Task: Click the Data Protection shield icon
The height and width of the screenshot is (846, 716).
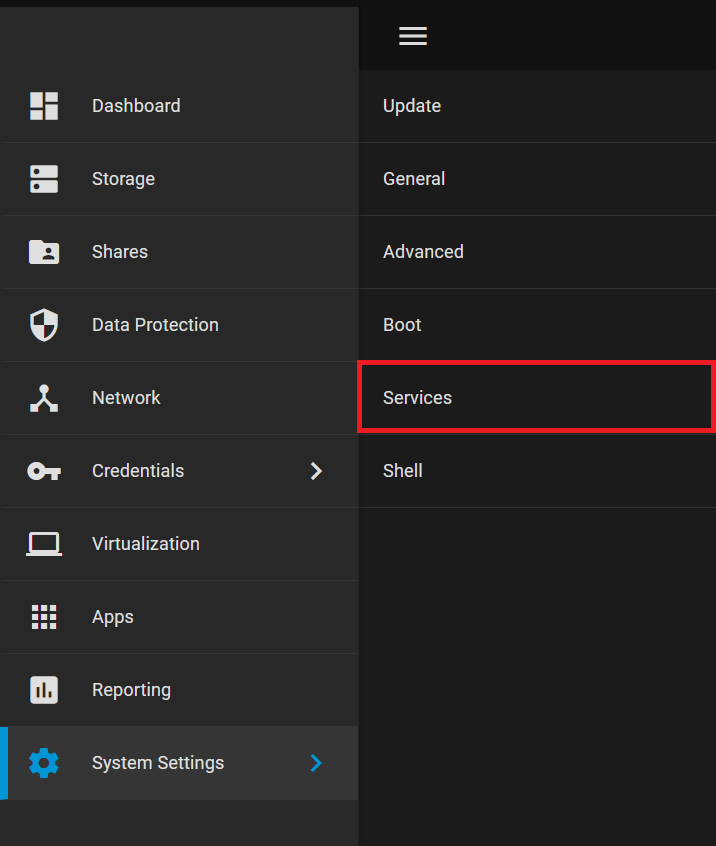Action: click(44, 325)
